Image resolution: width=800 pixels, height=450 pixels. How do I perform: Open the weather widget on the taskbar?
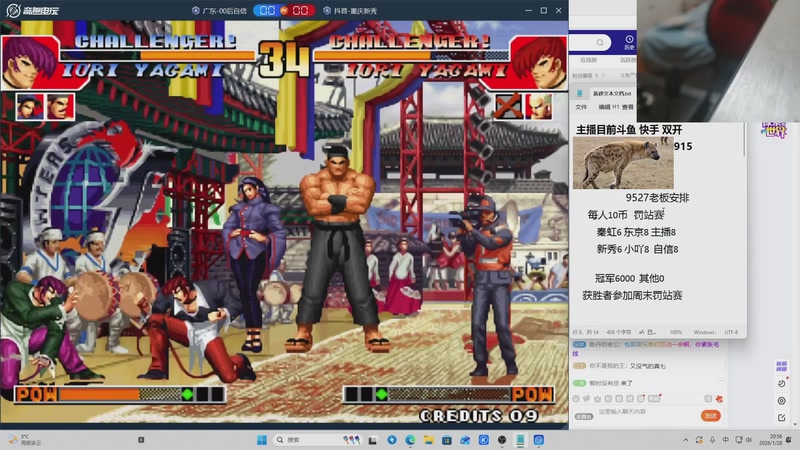[24, 440]
